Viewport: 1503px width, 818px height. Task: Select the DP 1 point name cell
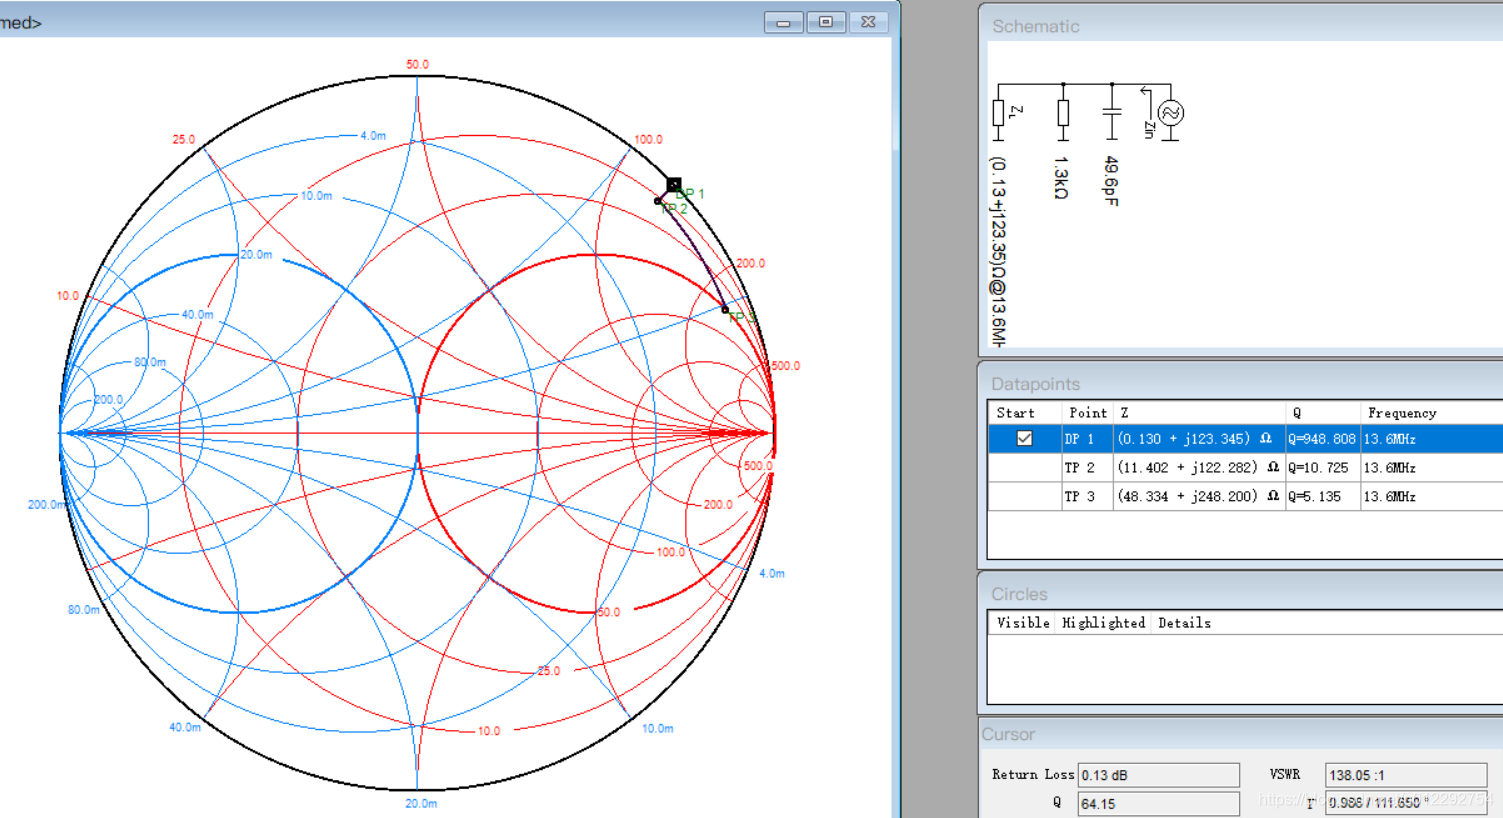pos(1087,438)
